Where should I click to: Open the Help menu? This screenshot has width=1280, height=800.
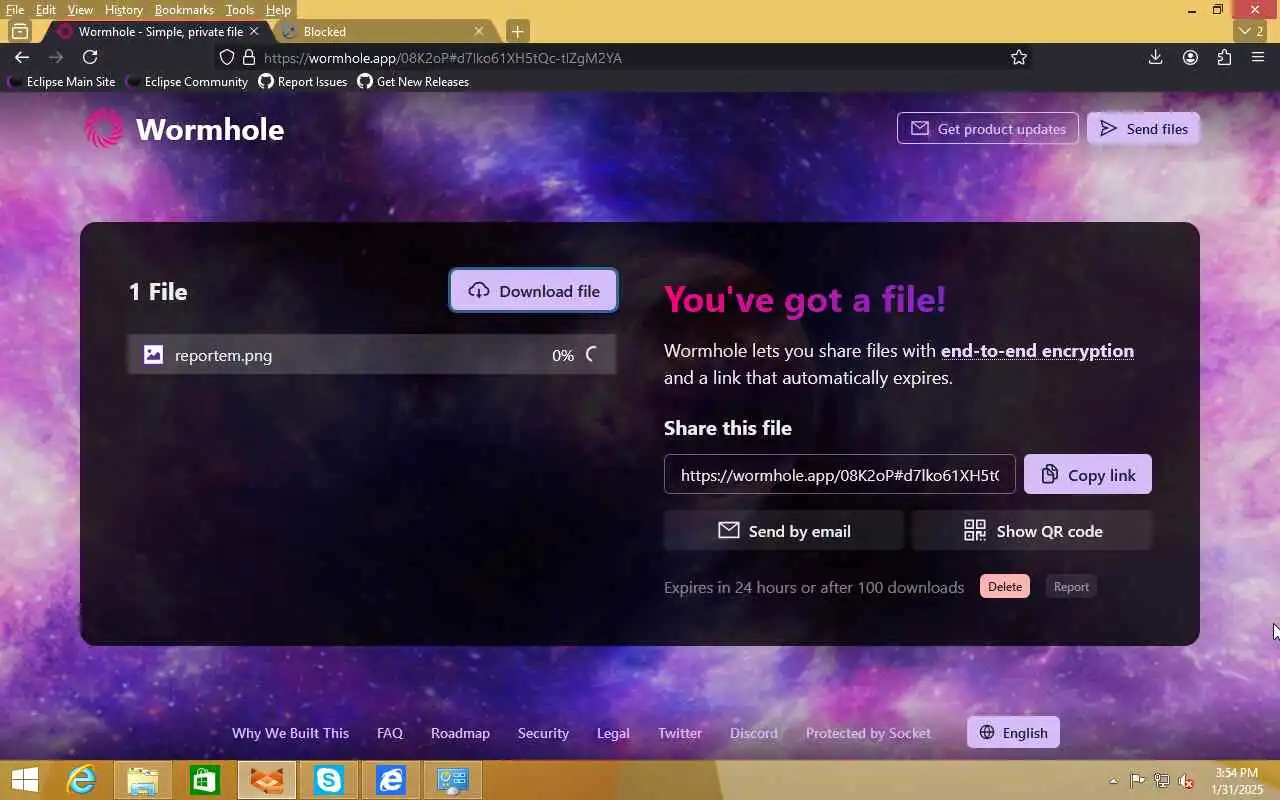(x=278, y=10)
